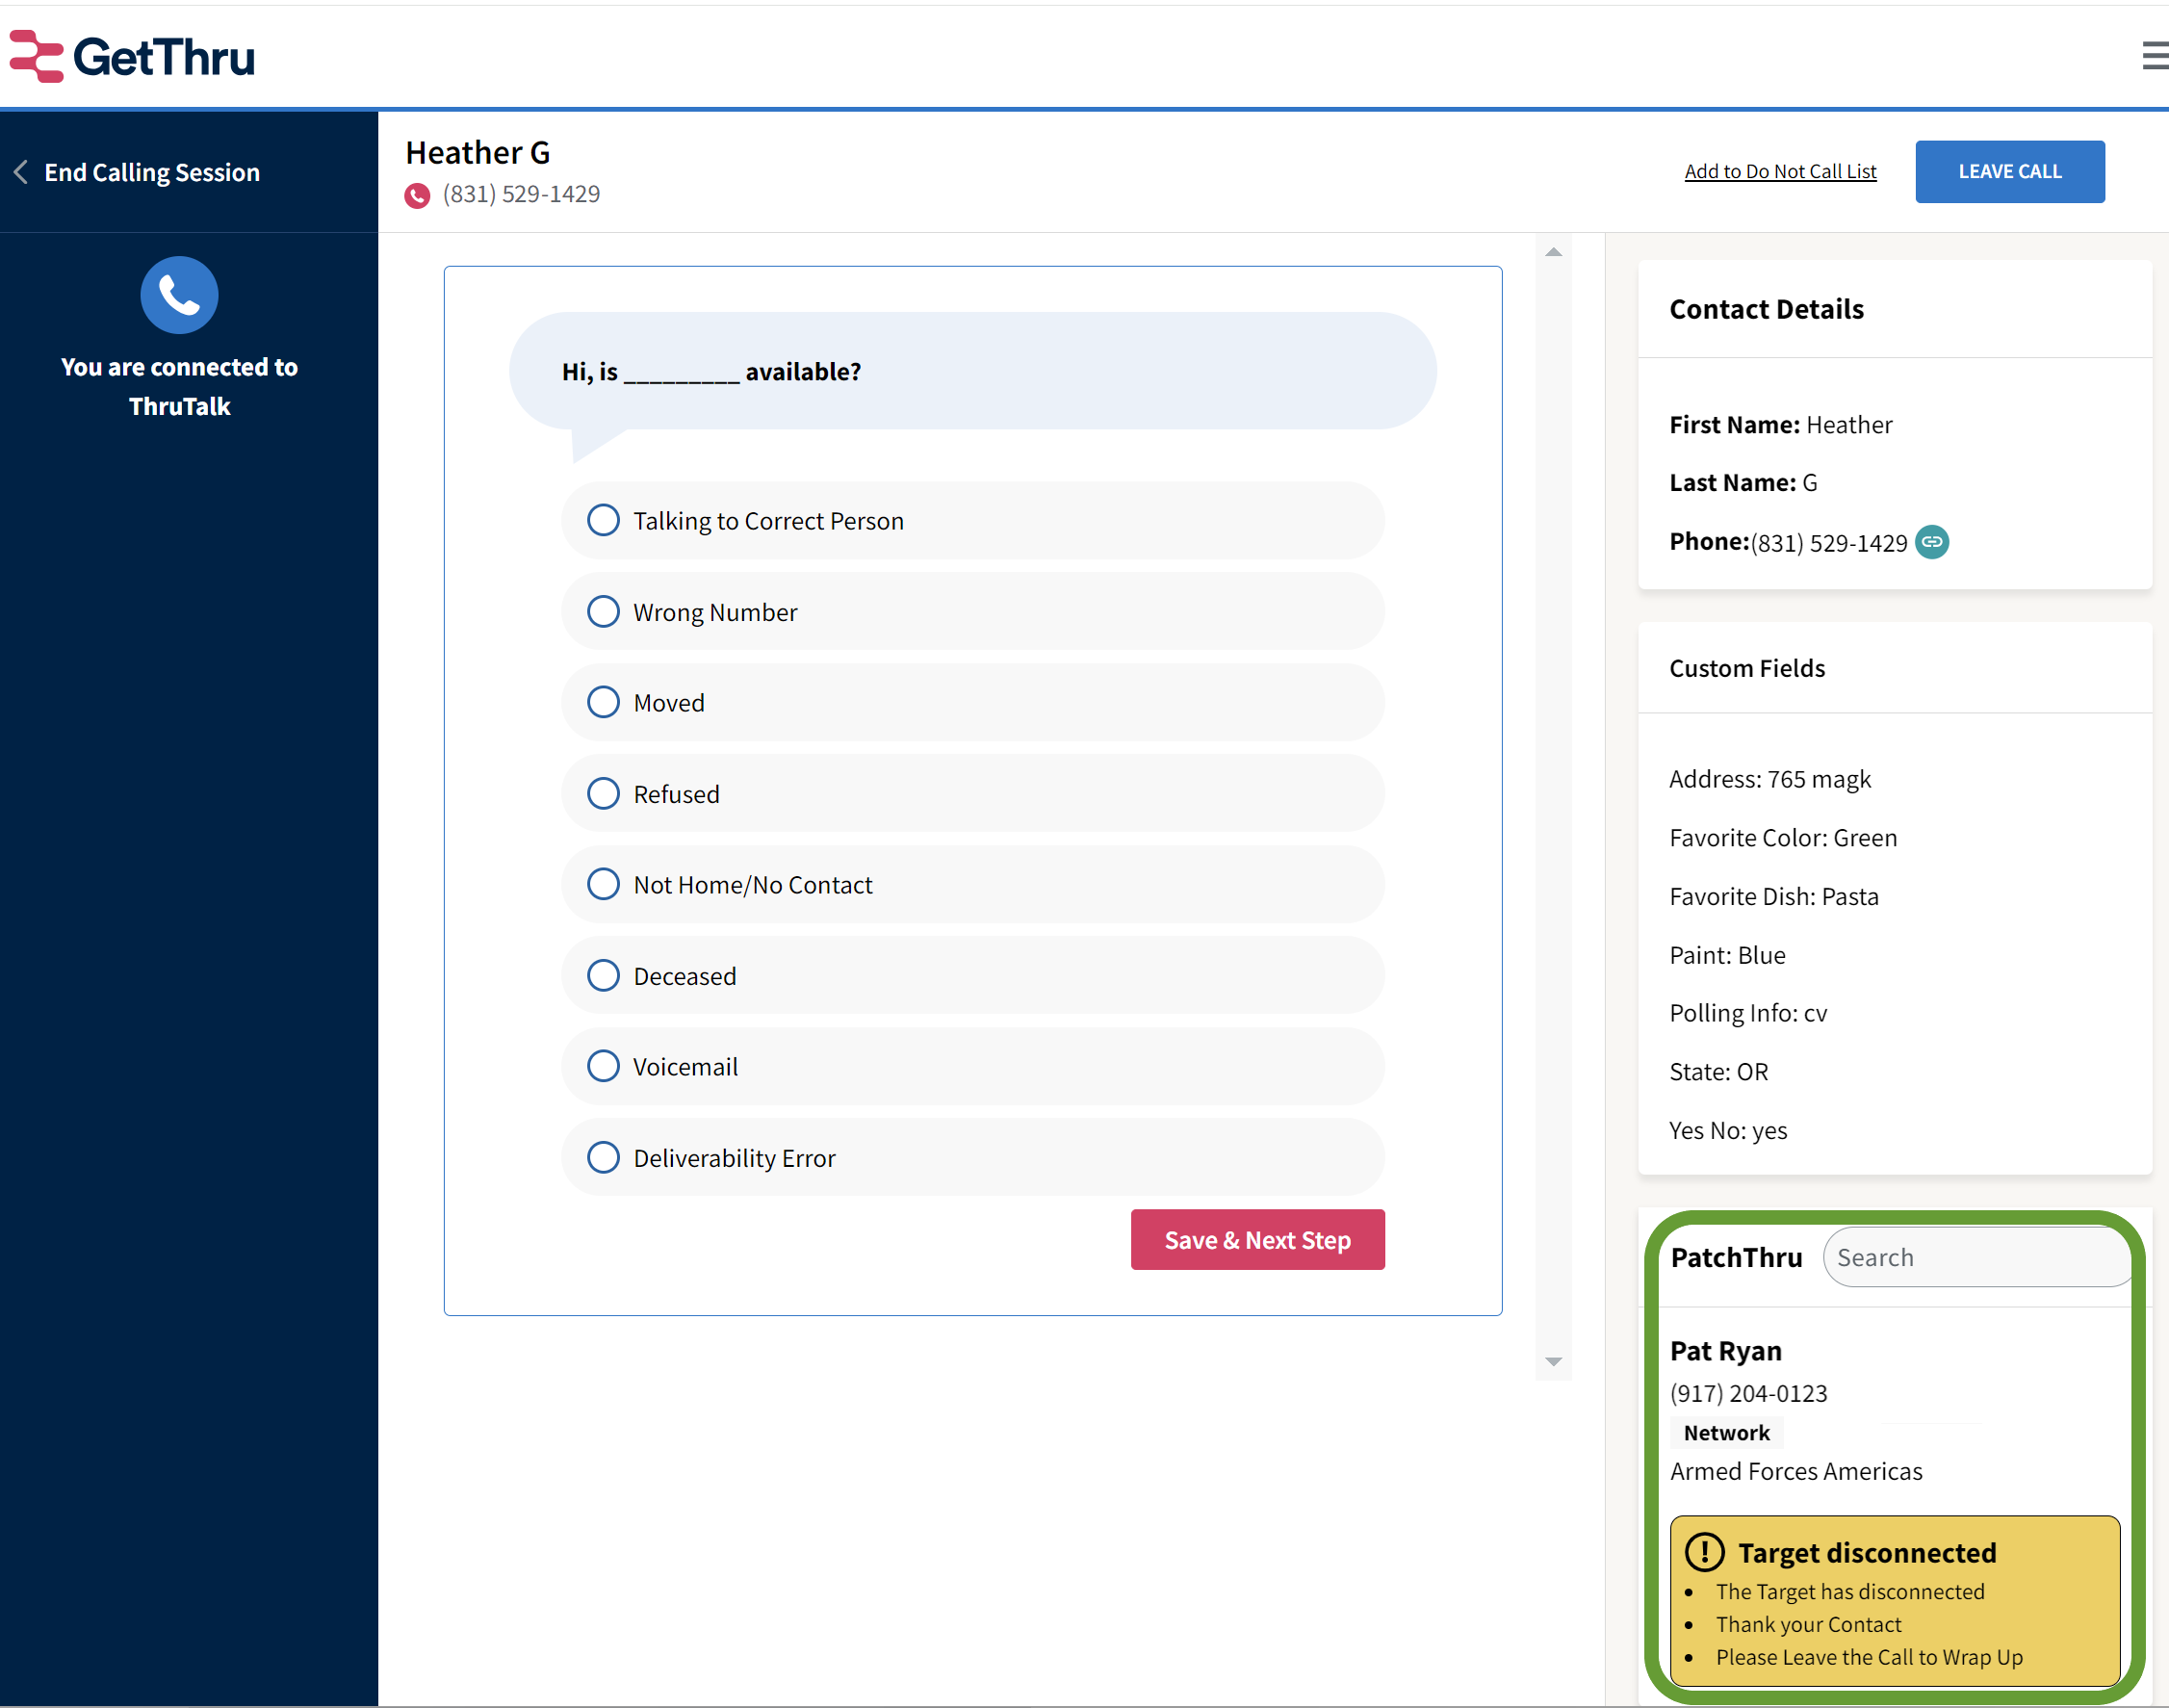The width and height of the screenshot is (2169, 1708).
Task: Click the teal link icon beside Phone
Action: 1931,542
